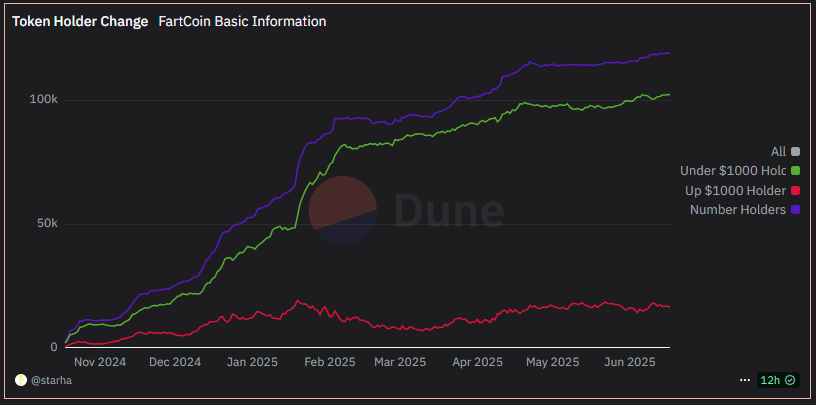
Task: Click the All legend gray swatch
Action: [795, 152]
